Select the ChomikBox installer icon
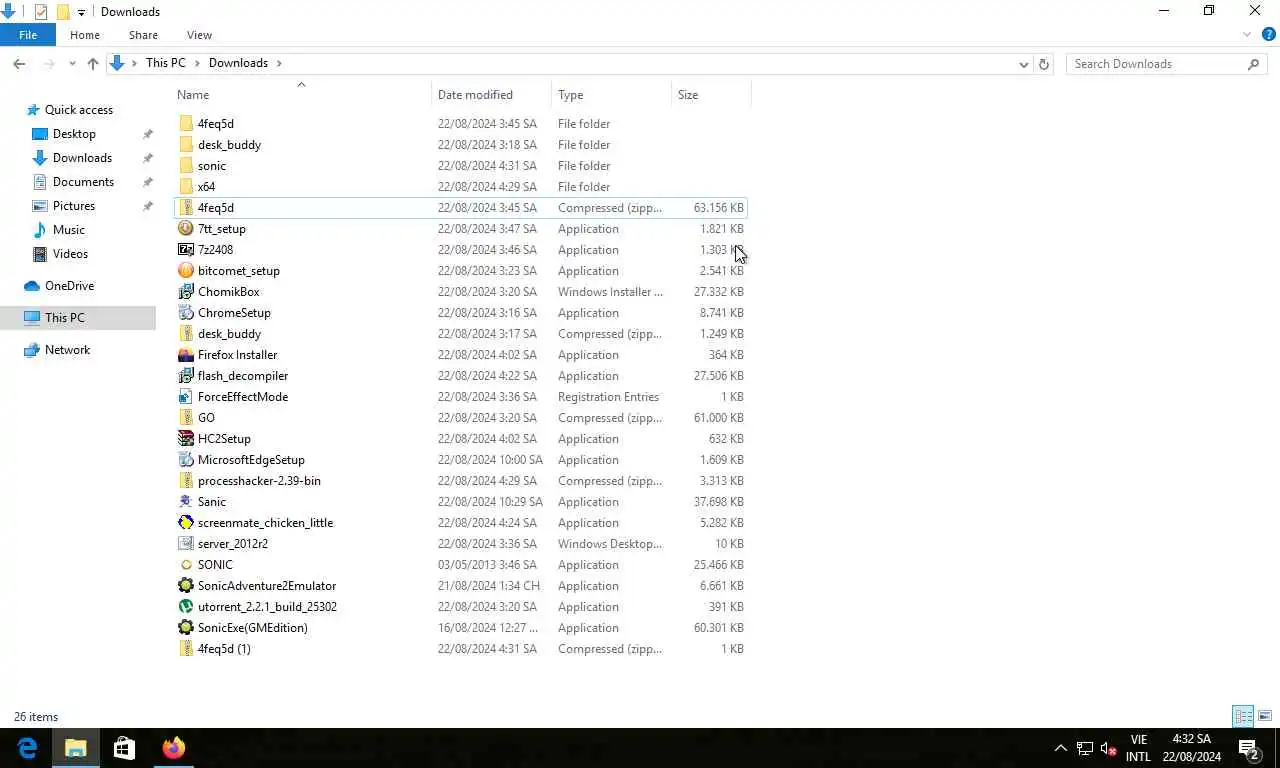 (x=186, y=292)
